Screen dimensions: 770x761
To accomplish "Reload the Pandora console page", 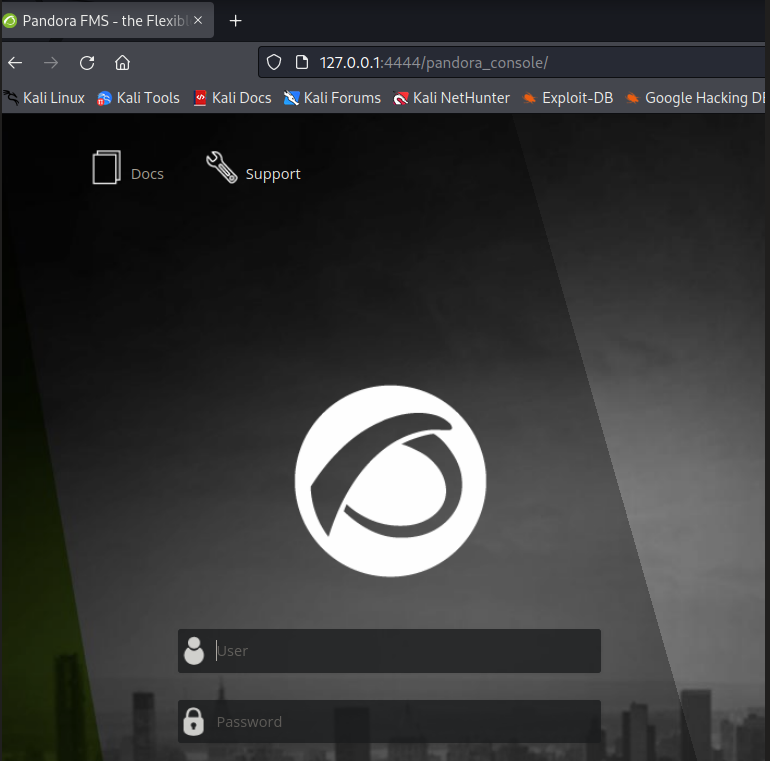I will 87,62.
